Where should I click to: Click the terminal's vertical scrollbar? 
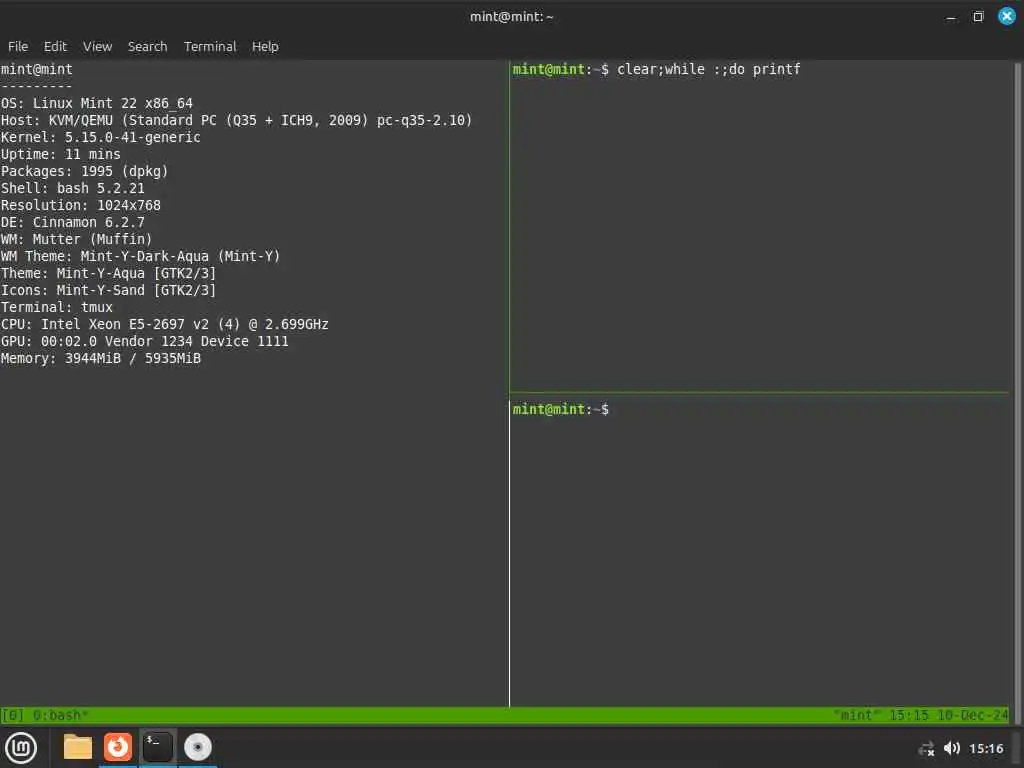1017,392
